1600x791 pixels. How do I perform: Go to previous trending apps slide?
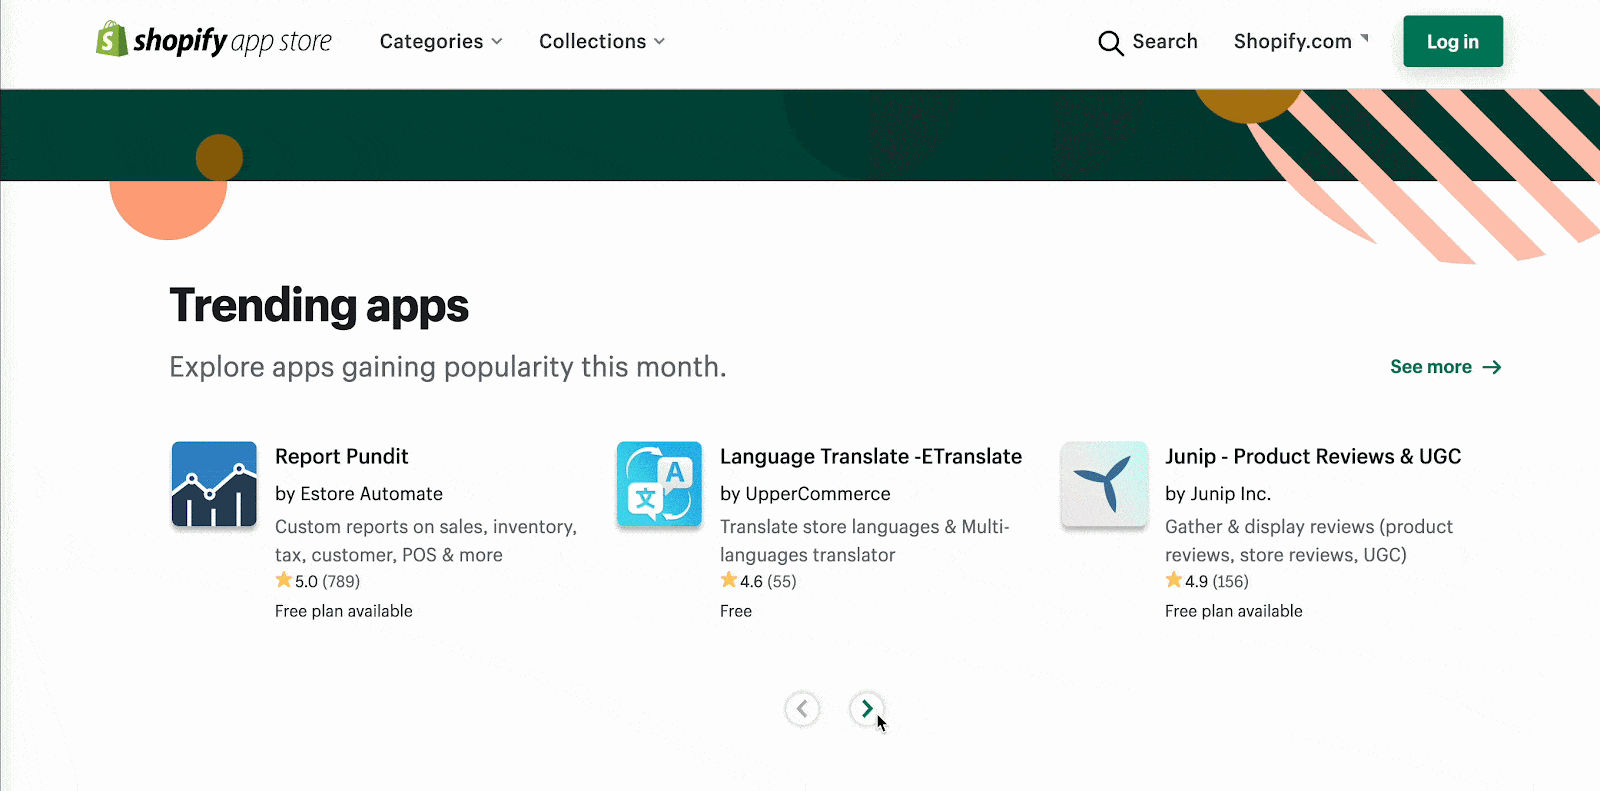point(802,709)
